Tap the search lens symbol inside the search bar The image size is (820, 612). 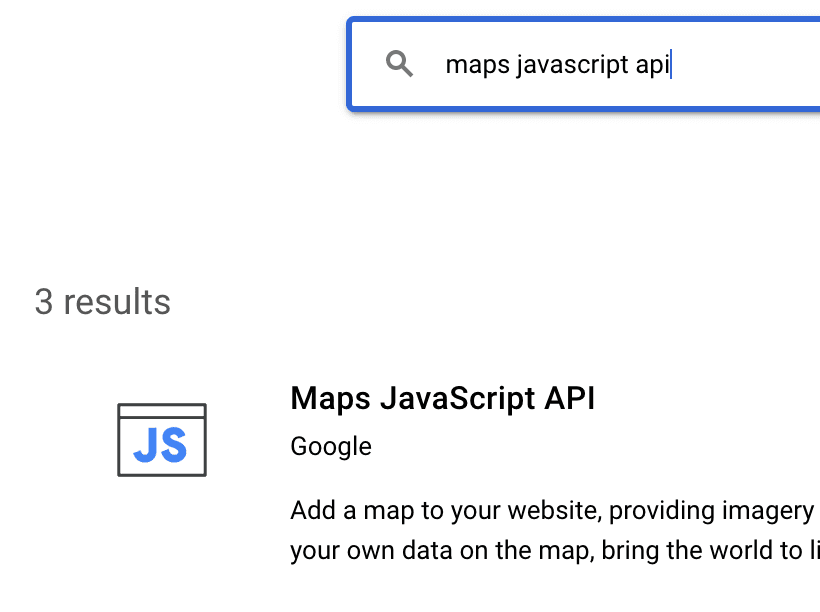point(400,64)
